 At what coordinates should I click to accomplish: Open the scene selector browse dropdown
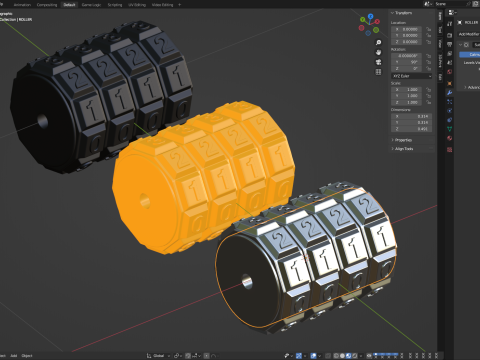click(428, 4)
